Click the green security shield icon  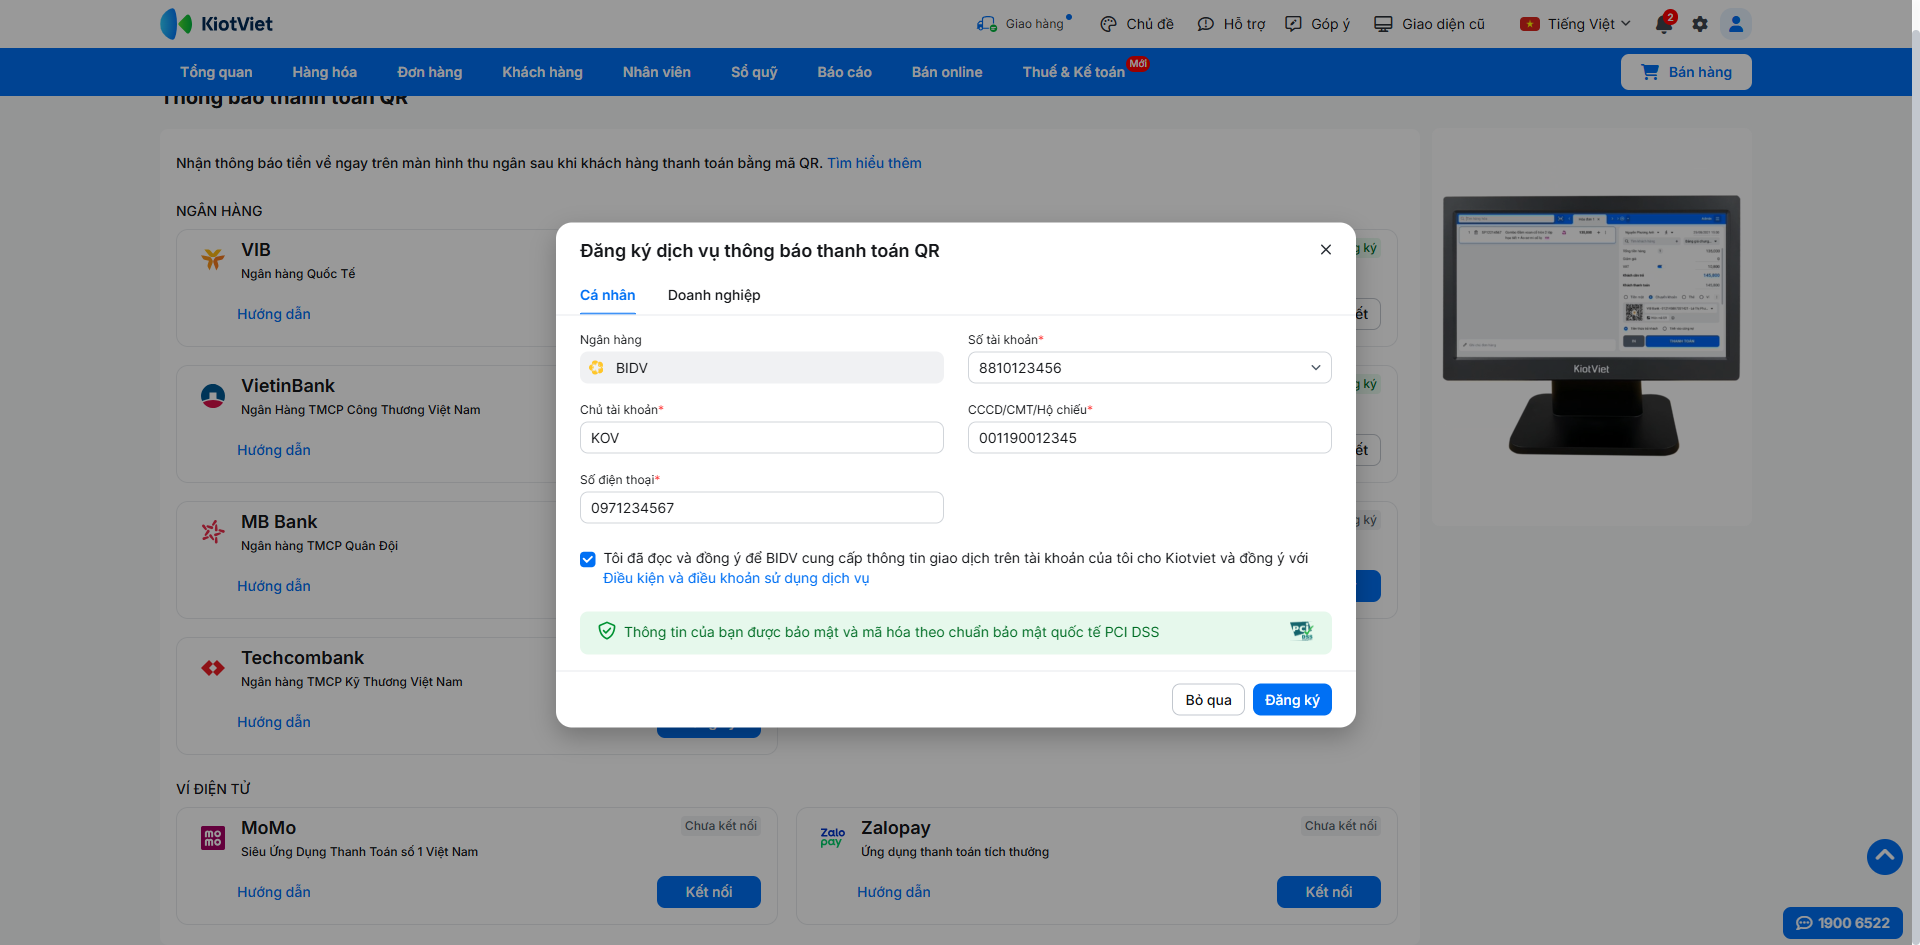click(607, 631)
